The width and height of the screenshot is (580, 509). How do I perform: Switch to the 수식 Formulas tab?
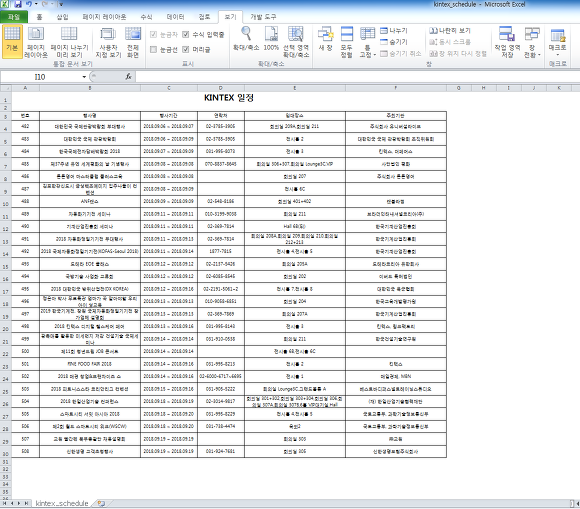pyautogui.click(x=146, y=17)
